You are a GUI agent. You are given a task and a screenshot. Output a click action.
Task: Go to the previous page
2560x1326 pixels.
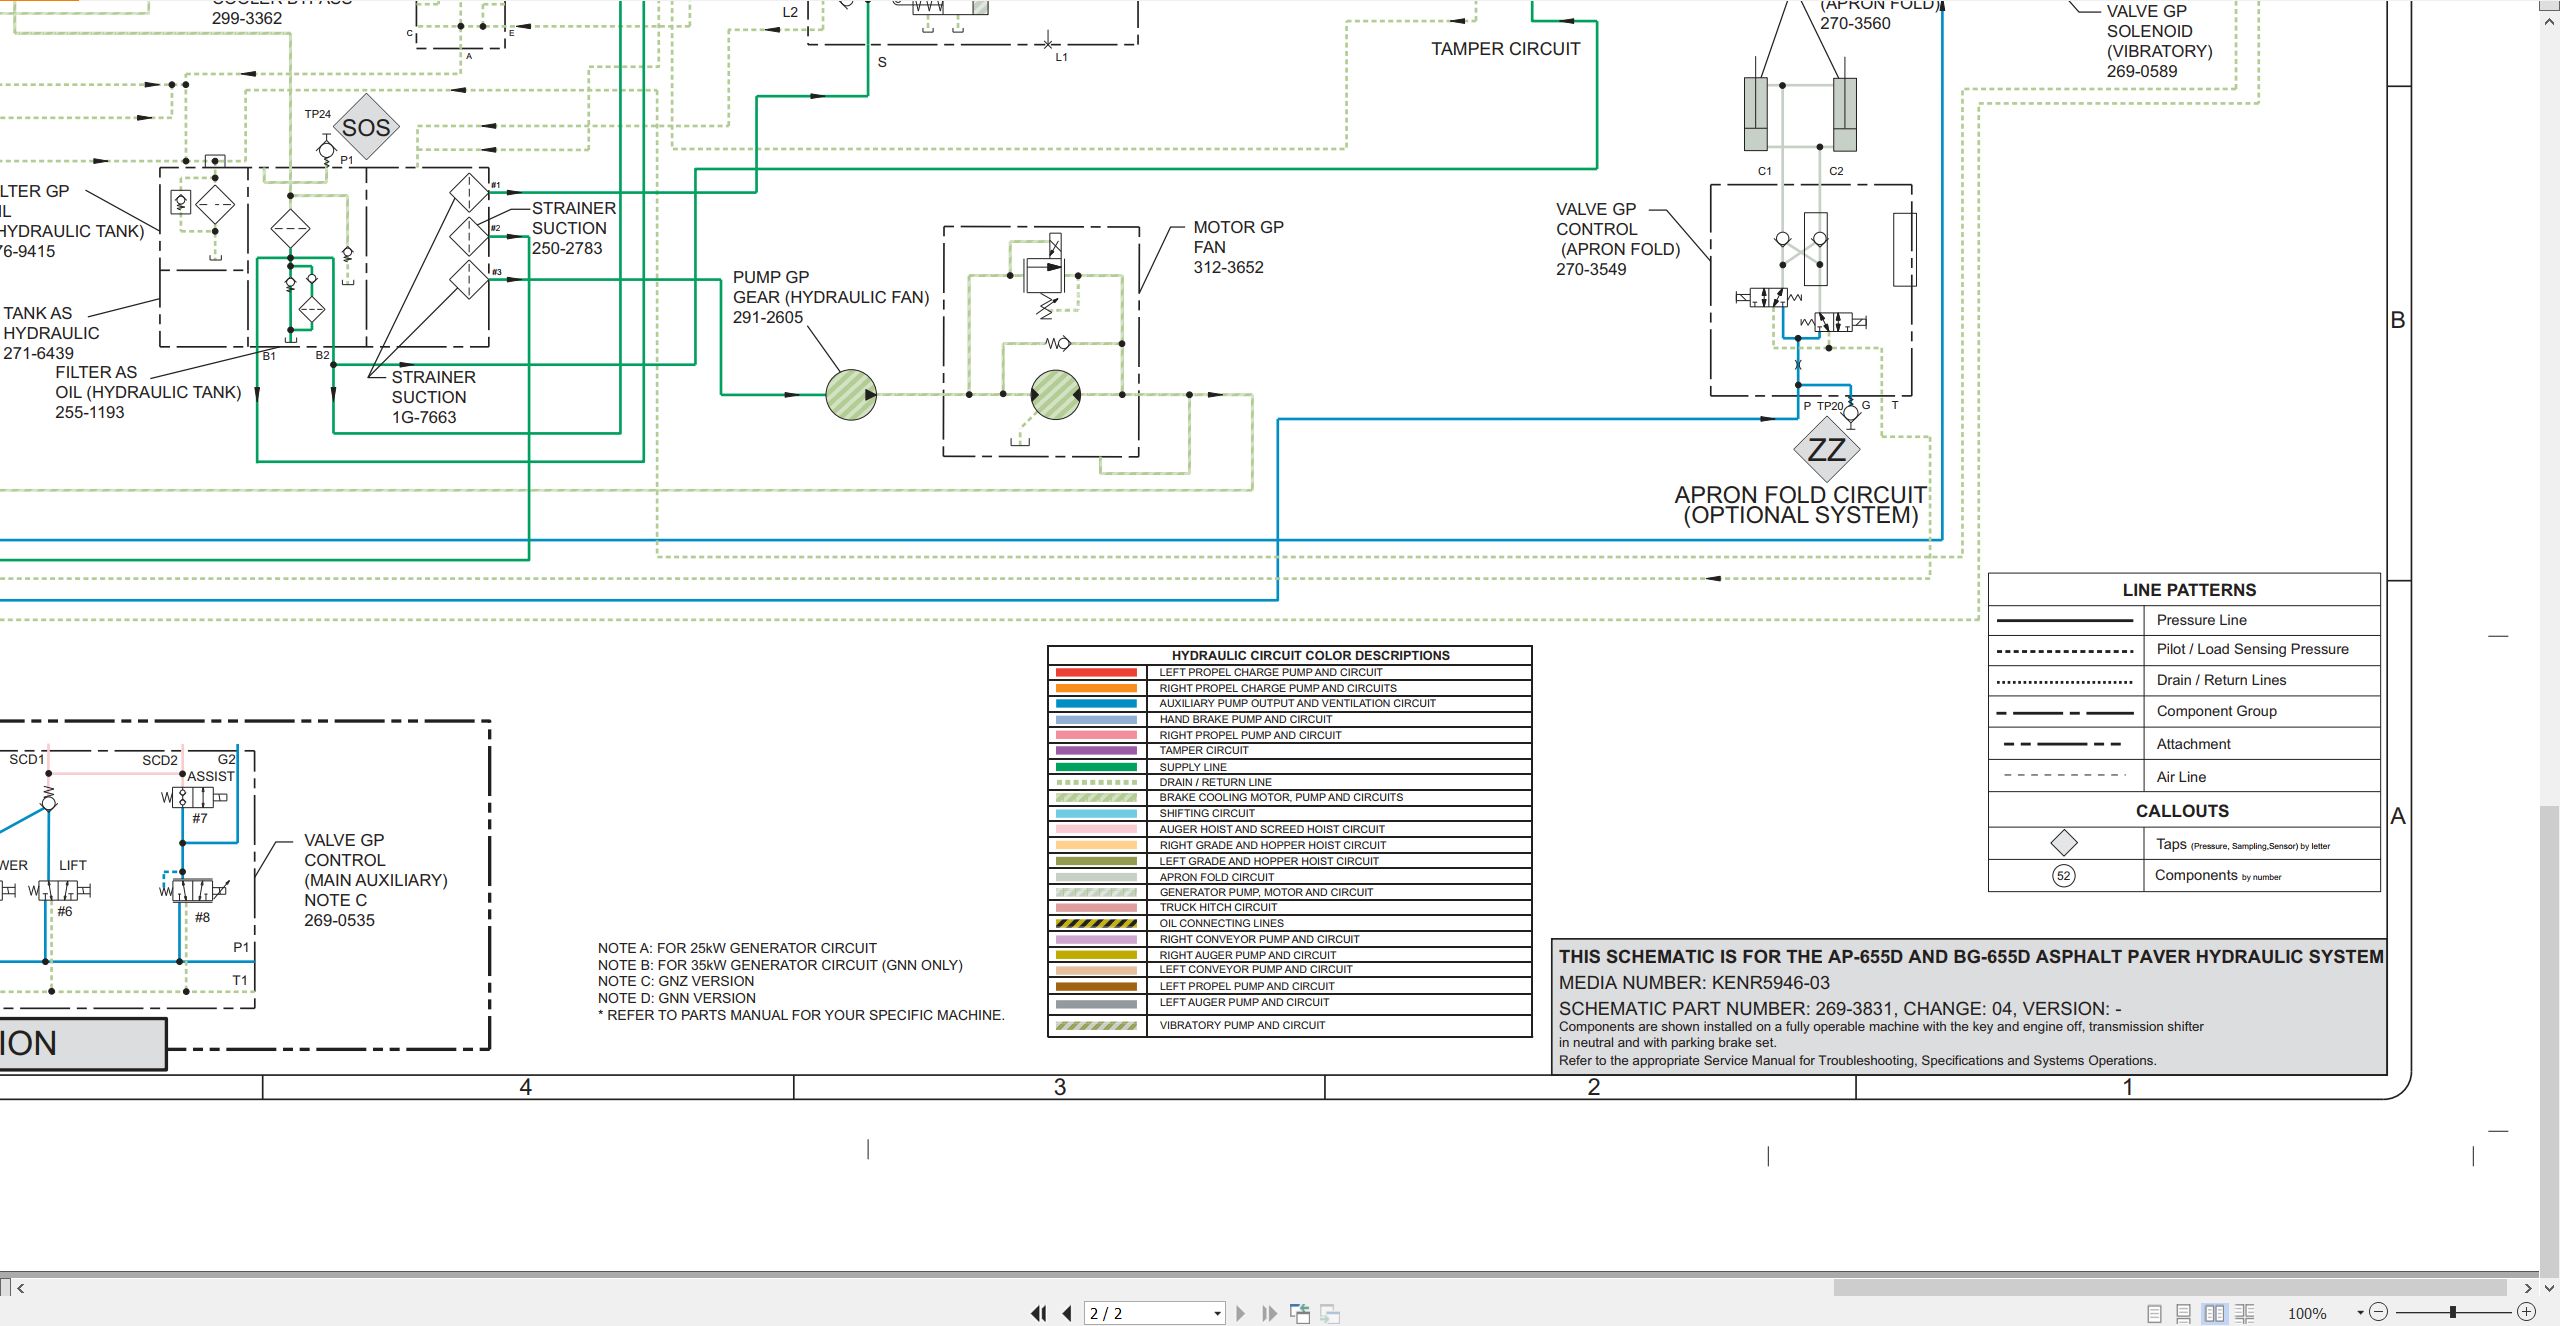tap(1067, 1313)
